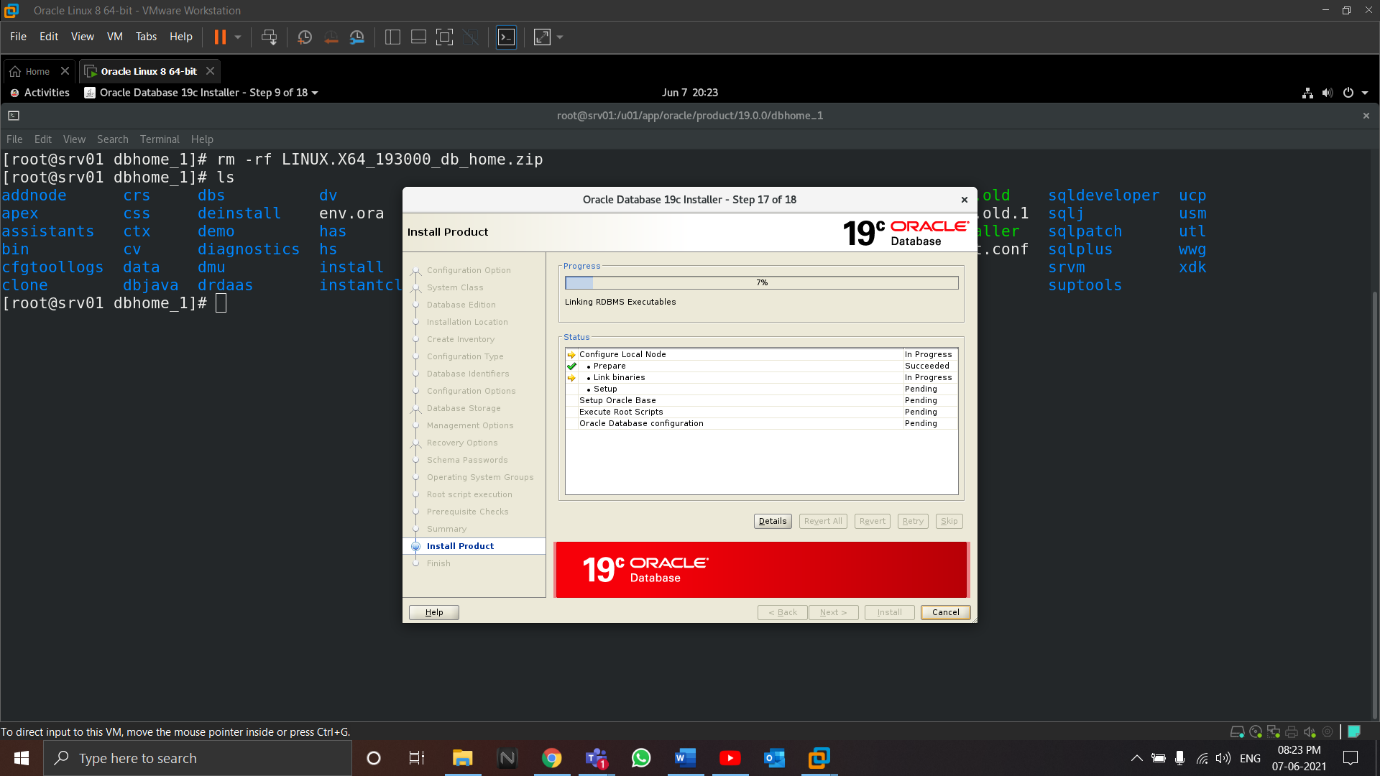Open GNOME volume indicator

click(1327, 93)
